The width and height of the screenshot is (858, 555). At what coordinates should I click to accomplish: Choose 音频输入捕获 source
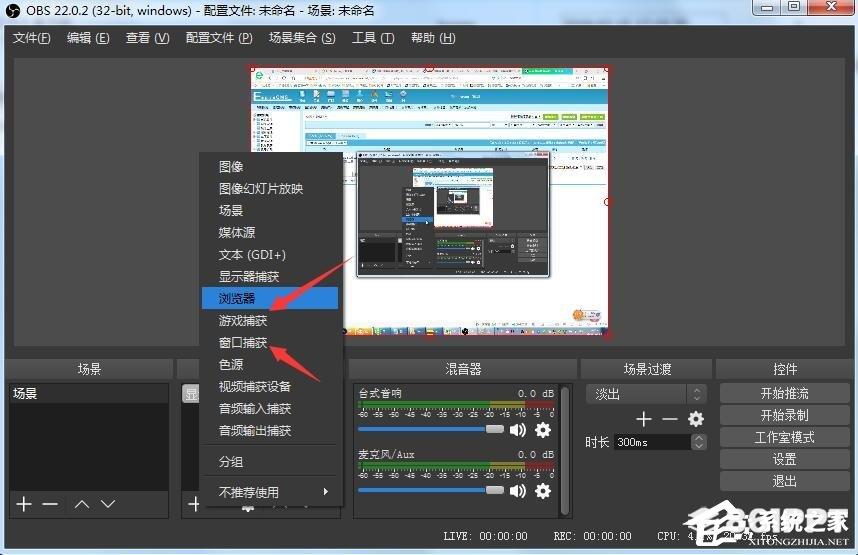(x=255, y=409)
